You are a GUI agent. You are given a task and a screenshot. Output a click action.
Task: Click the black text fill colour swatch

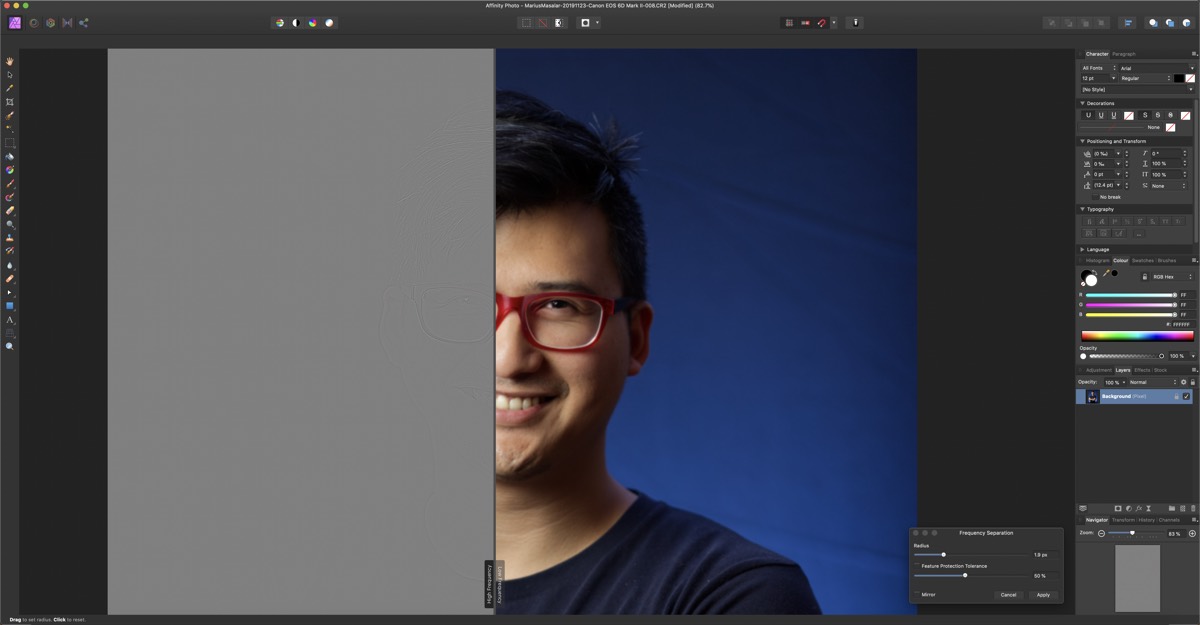pos(1179,78)
